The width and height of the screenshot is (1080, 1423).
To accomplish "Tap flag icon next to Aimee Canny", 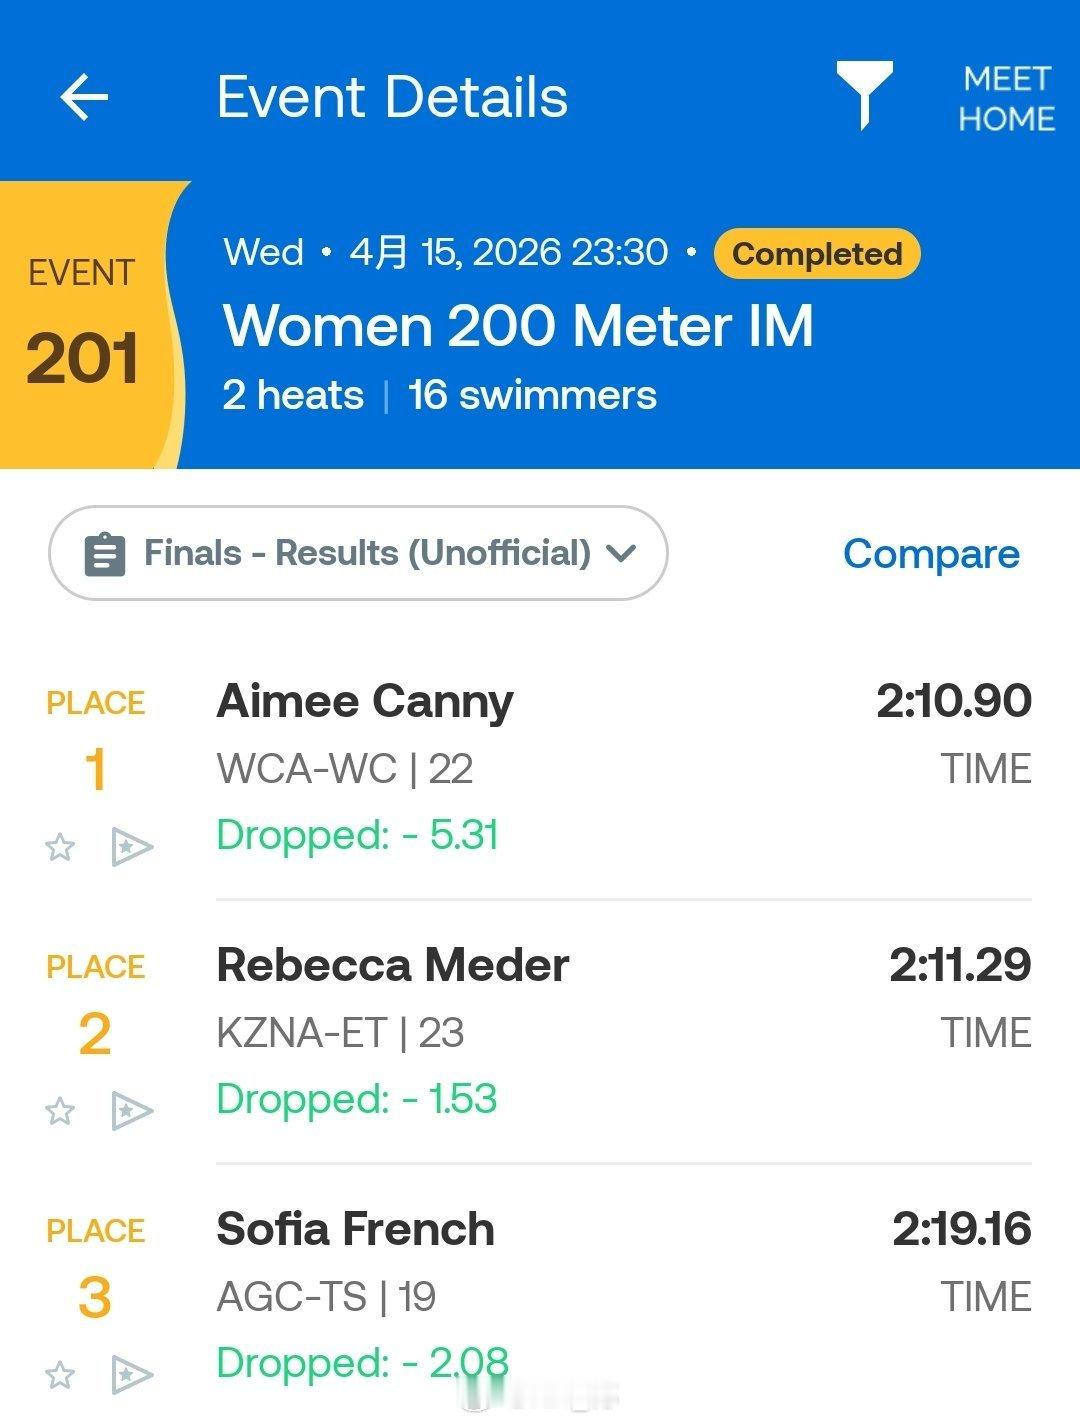I will pyautogui.click(x=131, y=848).
